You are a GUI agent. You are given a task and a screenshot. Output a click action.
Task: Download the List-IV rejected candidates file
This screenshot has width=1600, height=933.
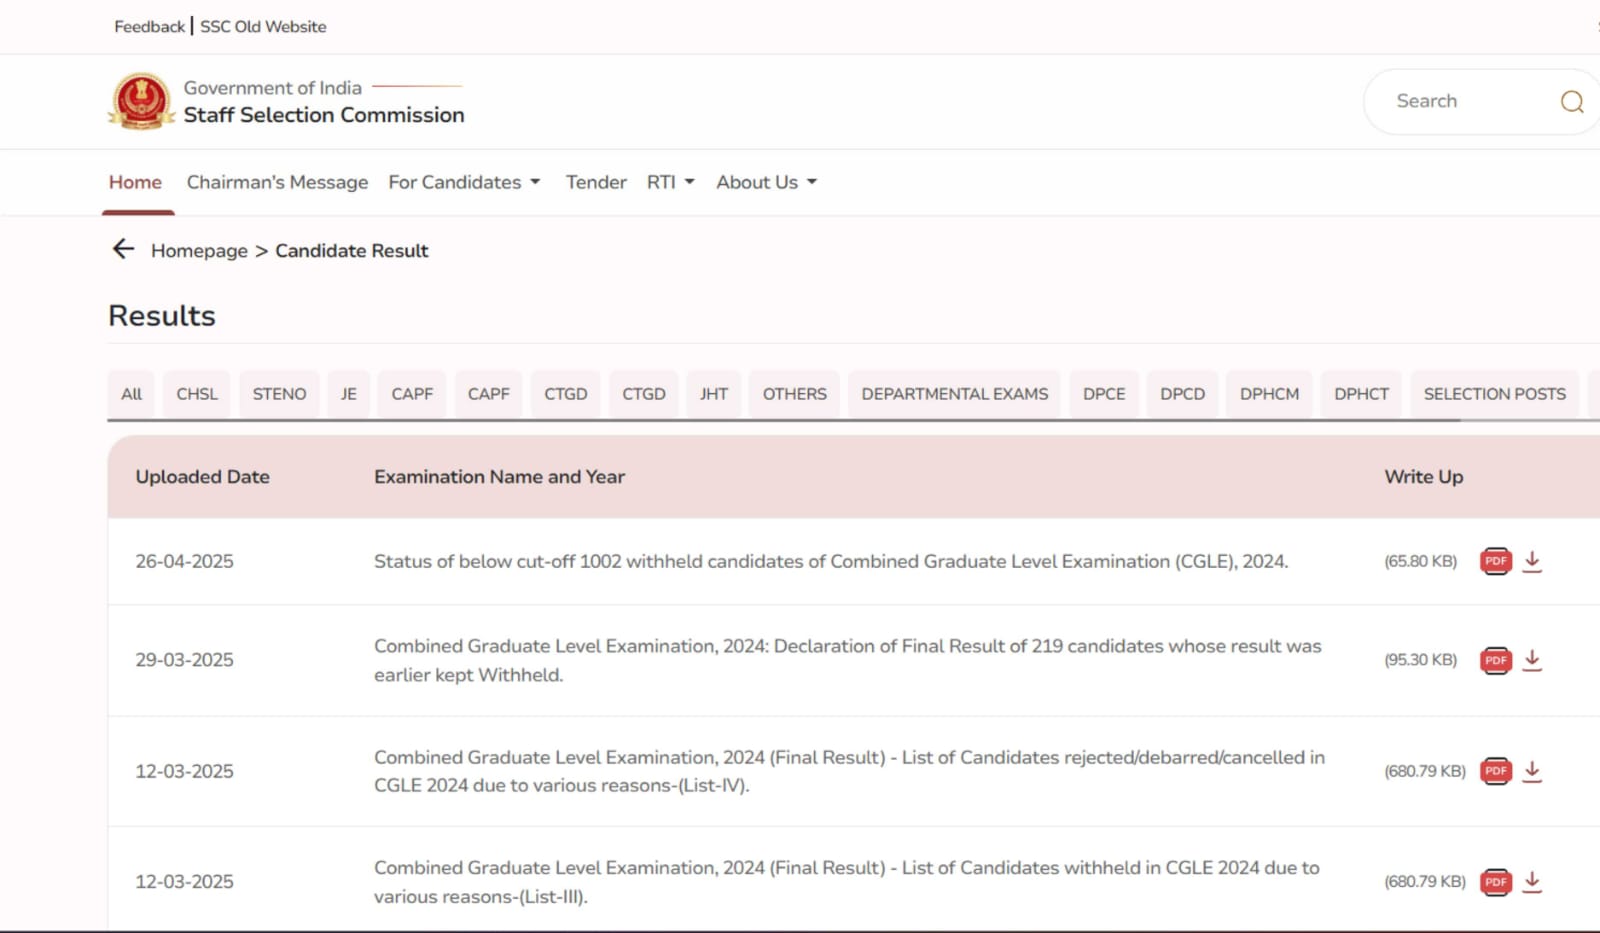click(1532, 772)
